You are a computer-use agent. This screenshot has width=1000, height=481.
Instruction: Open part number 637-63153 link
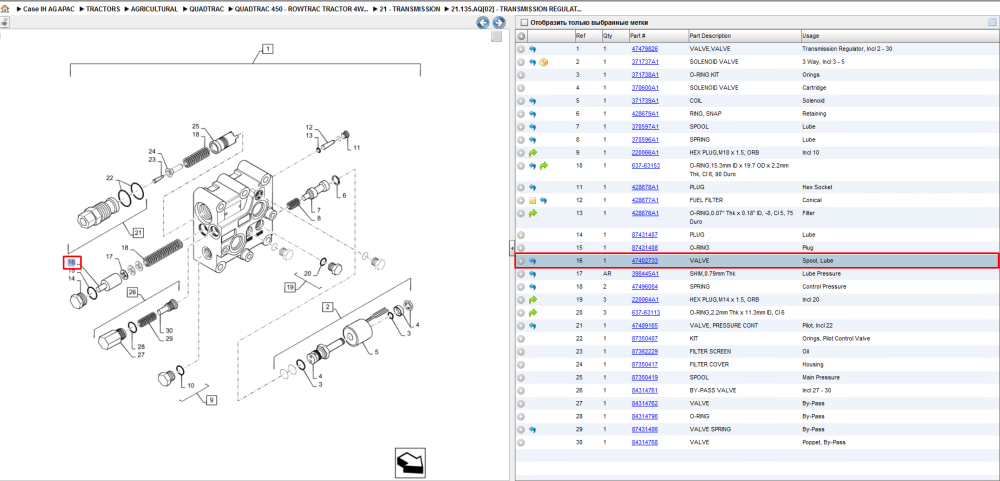click(645, 166)
